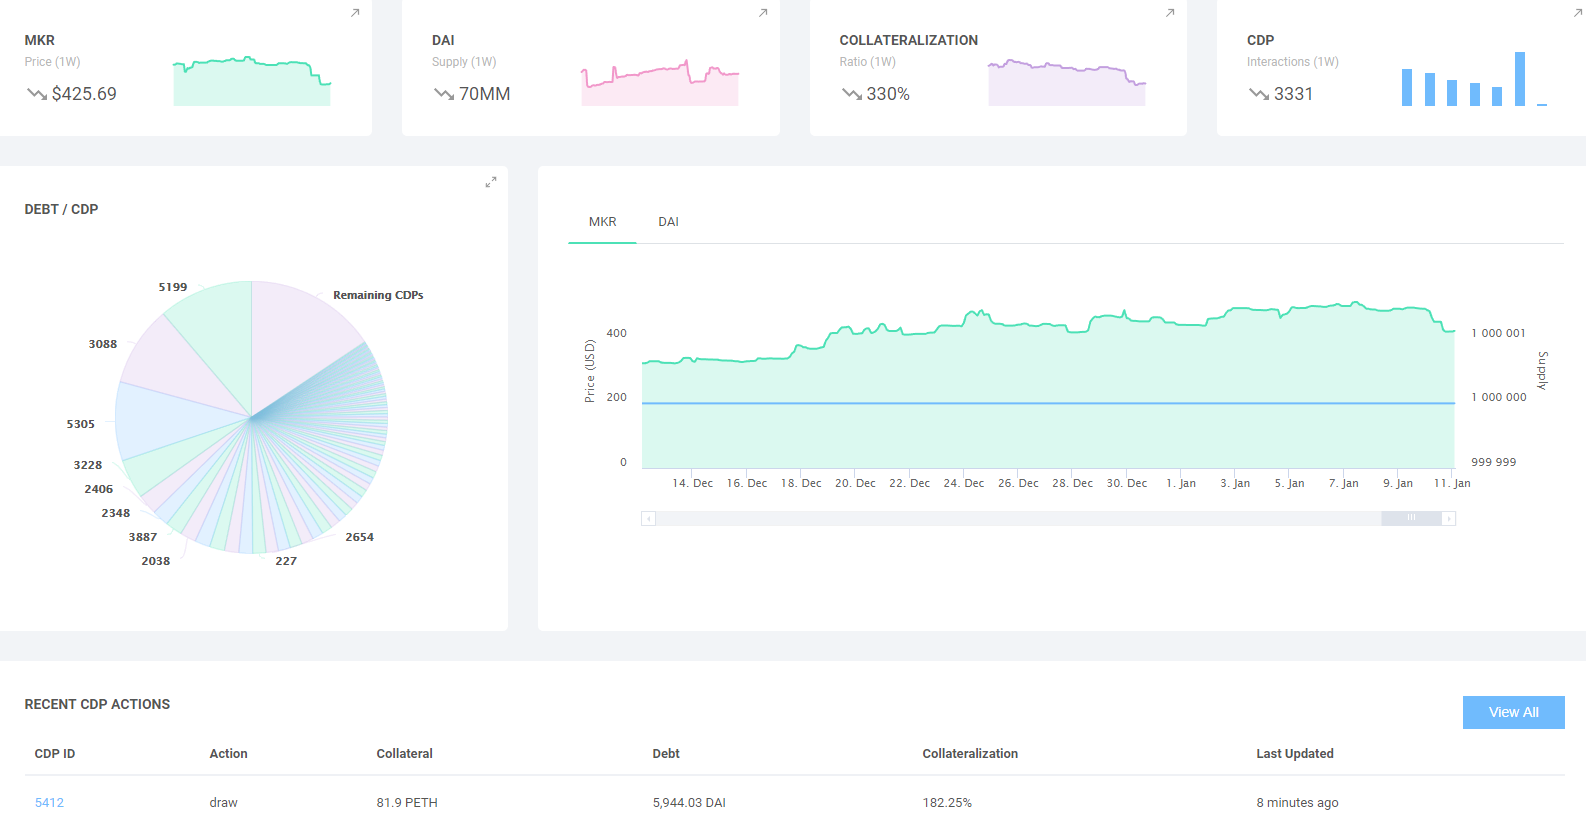Viewport: 1586px width, 824px height.
Task: Click the 'DEBT / CDP' panel title
Action: [61, 209]
